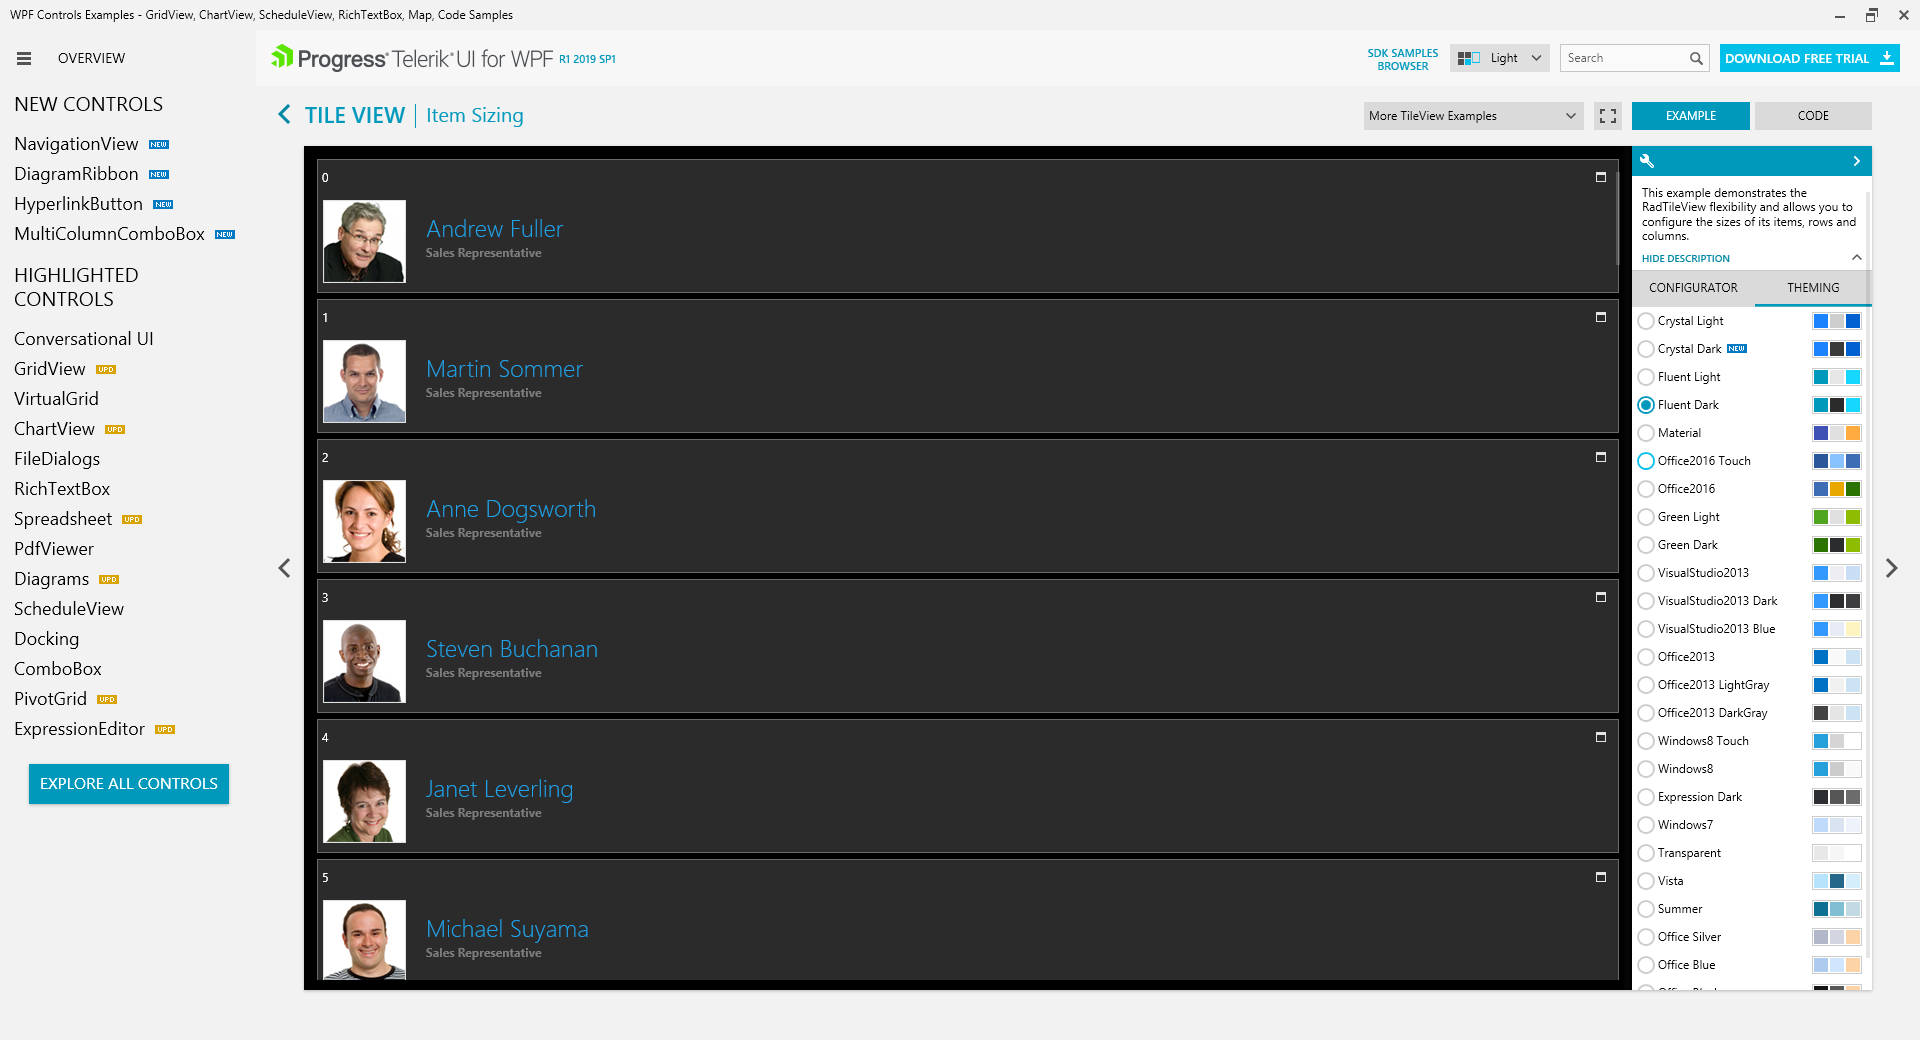Click the Material color swatch
Viewport: 1920px width, 1040px height.
pyautogui.click(x=1837, y=433)
